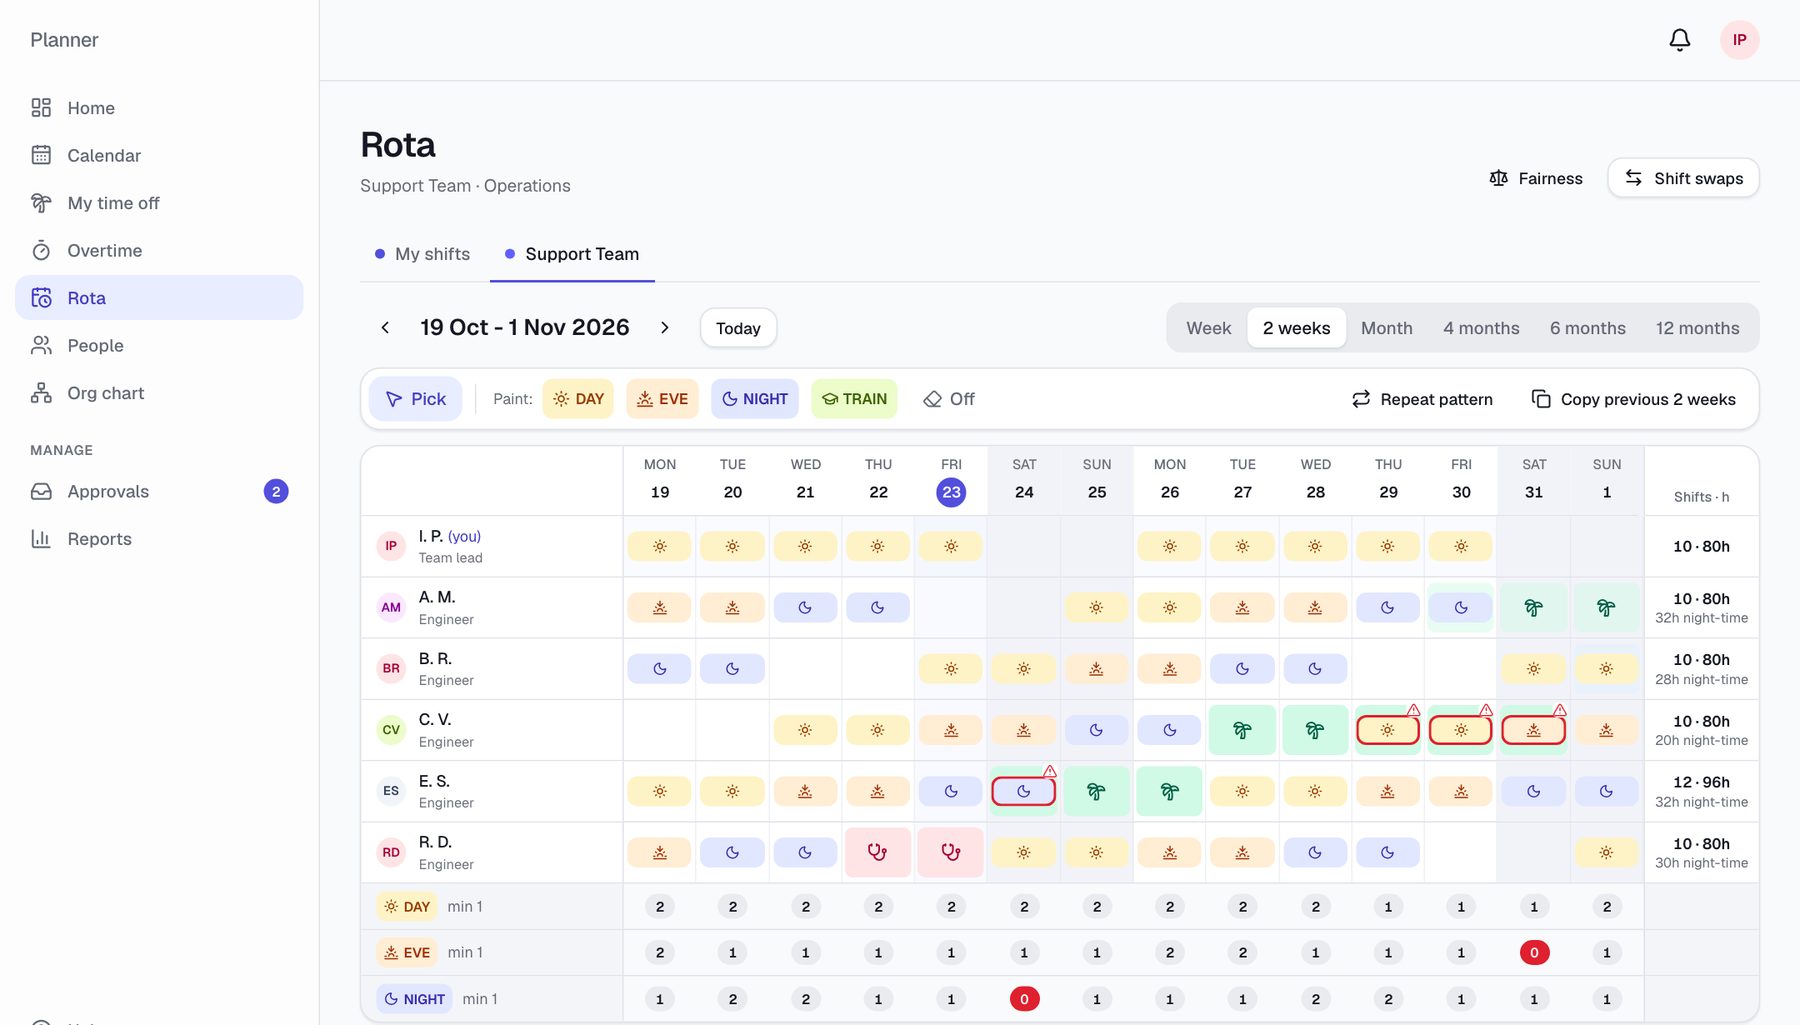Open My time off page
Screen dimensions: 1800x1025
tap(159, 203)
